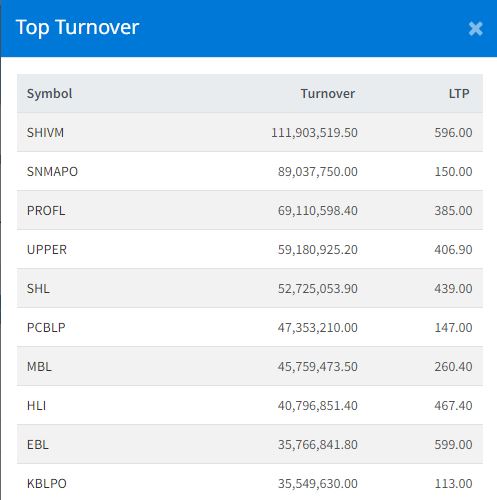Open the SHIVM symbol
Viewport: 497px width, 500px height.
pyautogui.click(x=45, y=133)
